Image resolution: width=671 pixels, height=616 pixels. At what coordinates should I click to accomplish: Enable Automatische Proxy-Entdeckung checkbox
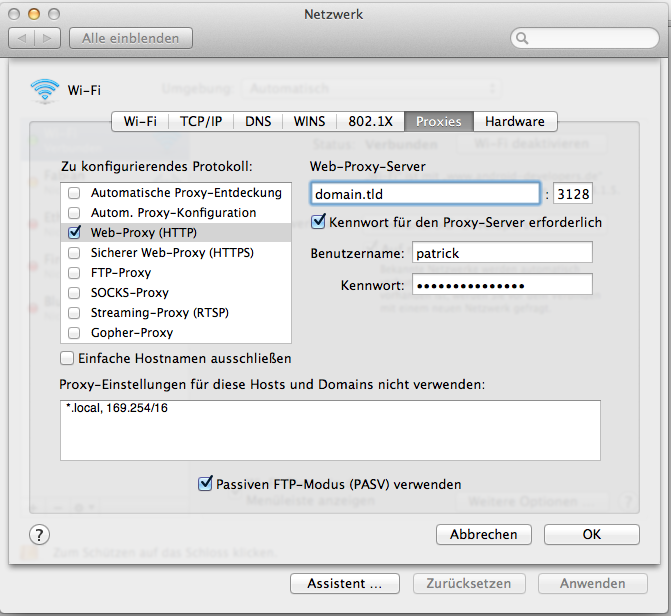tap(74, 193)
